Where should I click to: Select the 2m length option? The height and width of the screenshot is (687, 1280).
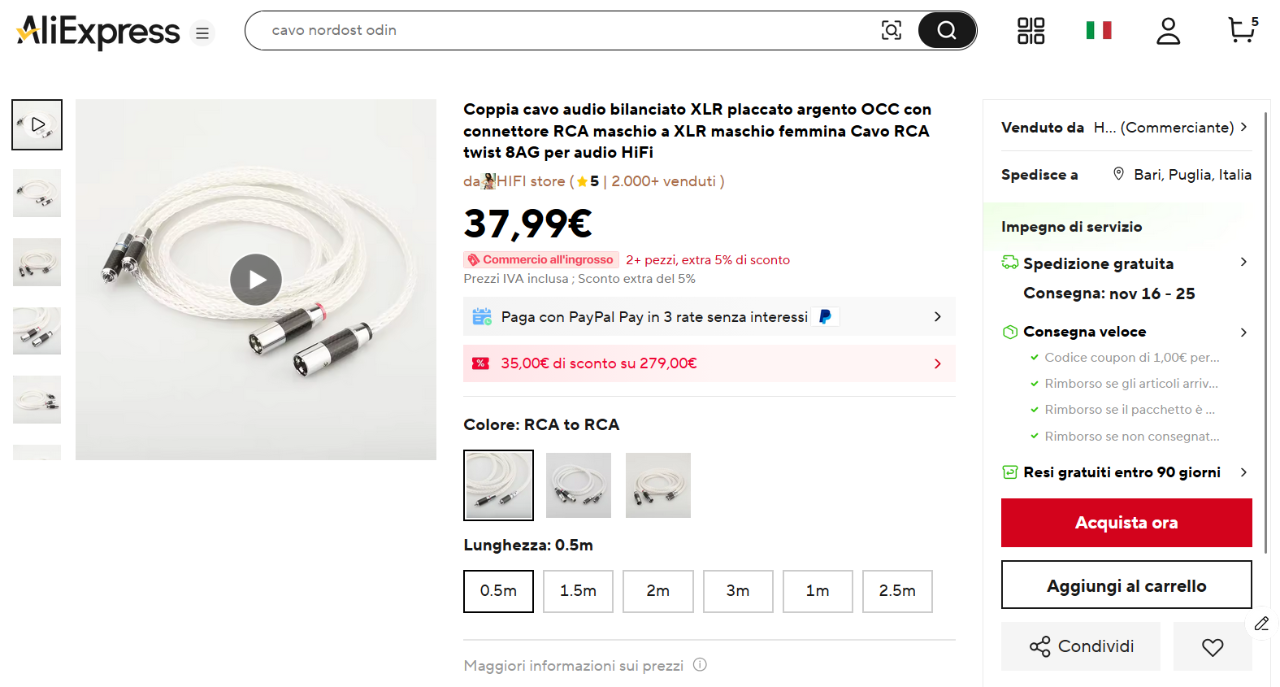pos(658,591)
